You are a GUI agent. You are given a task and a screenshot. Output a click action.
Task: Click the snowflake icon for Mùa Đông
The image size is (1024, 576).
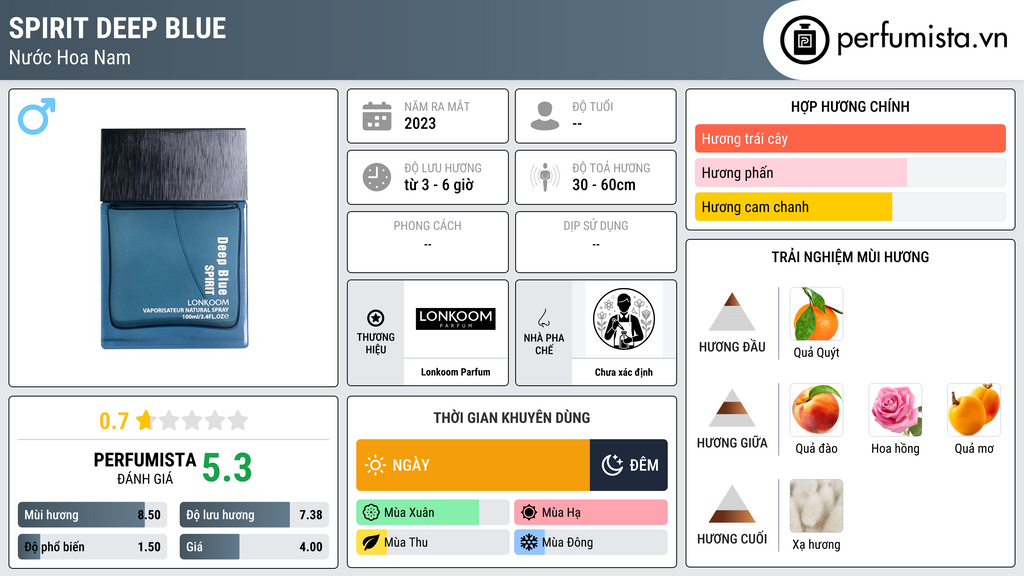pyautogui.click(x=528, y=542)
